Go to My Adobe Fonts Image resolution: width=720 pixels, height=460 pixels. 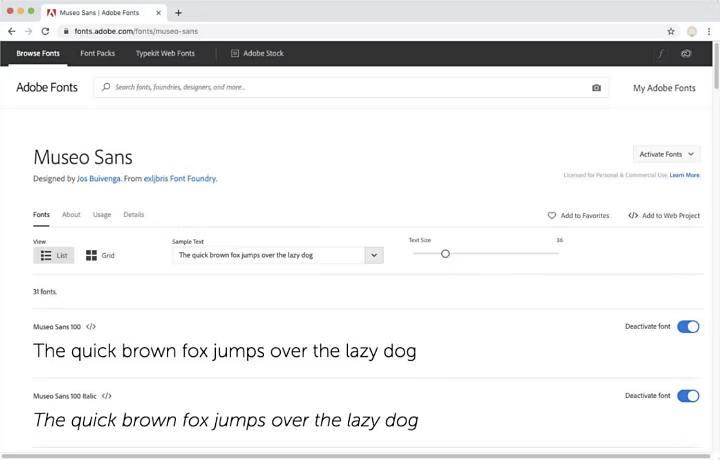pyautogui.click(x=664, y=88)
